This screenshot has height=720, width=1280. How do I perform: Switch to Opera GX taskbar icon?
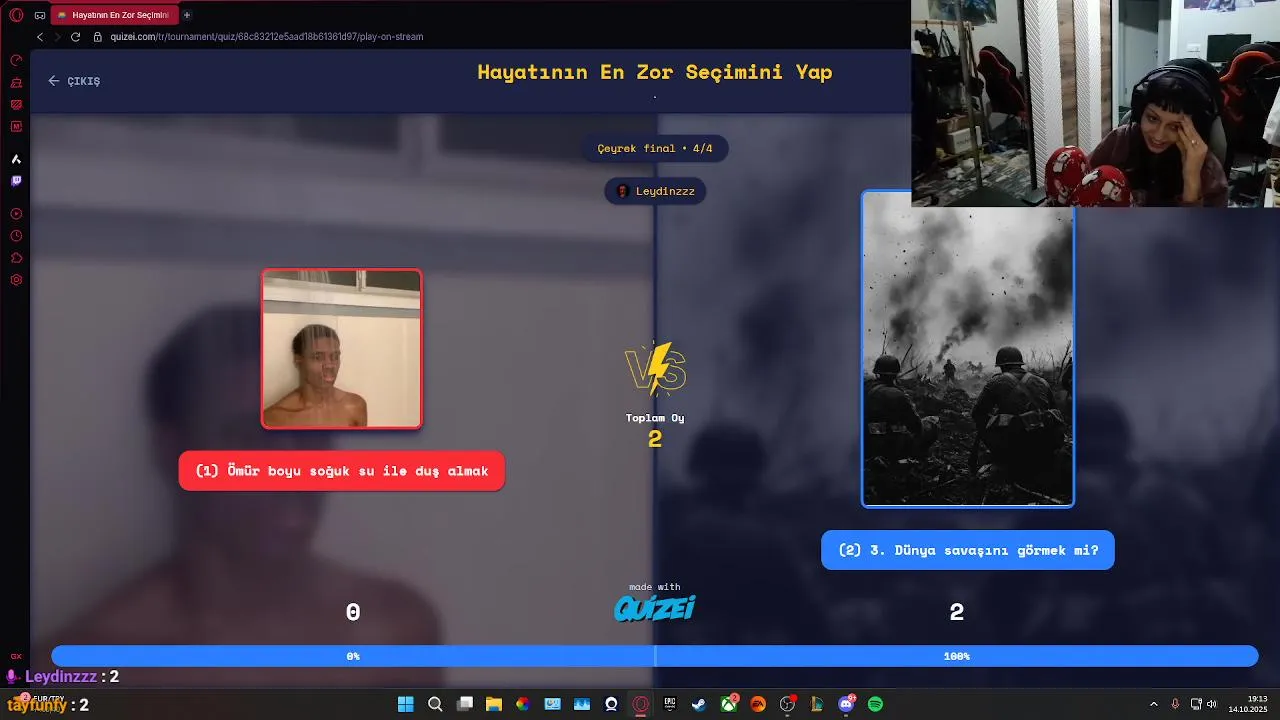click(641, 704)
